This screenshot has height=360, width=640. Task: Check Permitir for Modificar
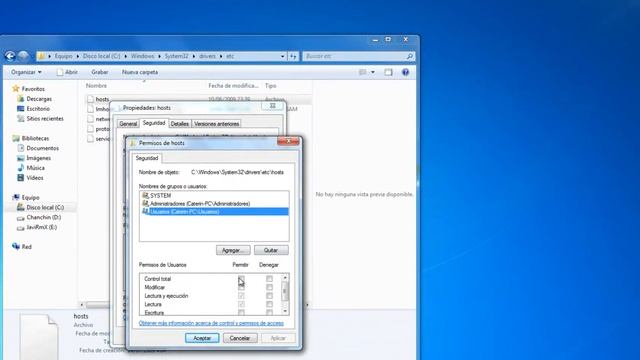coord(241,287)
